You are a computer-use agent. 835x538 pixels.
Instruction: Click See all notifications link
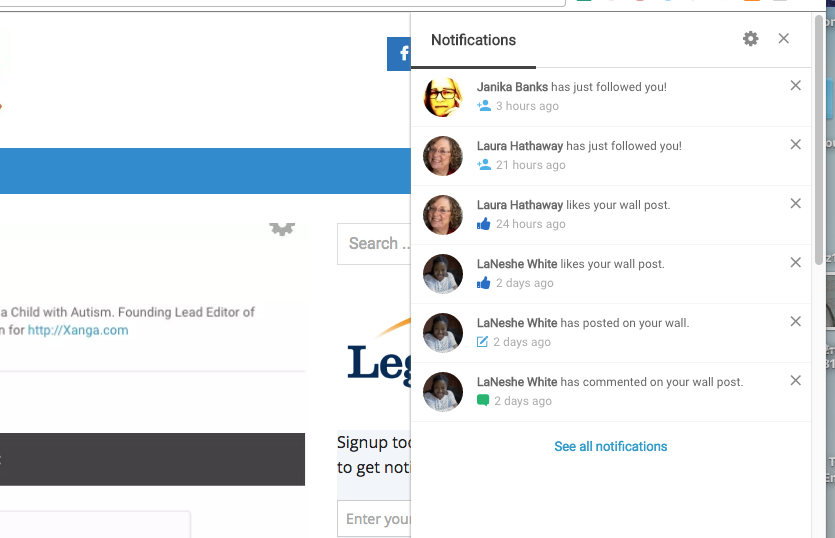pos(610,447)
